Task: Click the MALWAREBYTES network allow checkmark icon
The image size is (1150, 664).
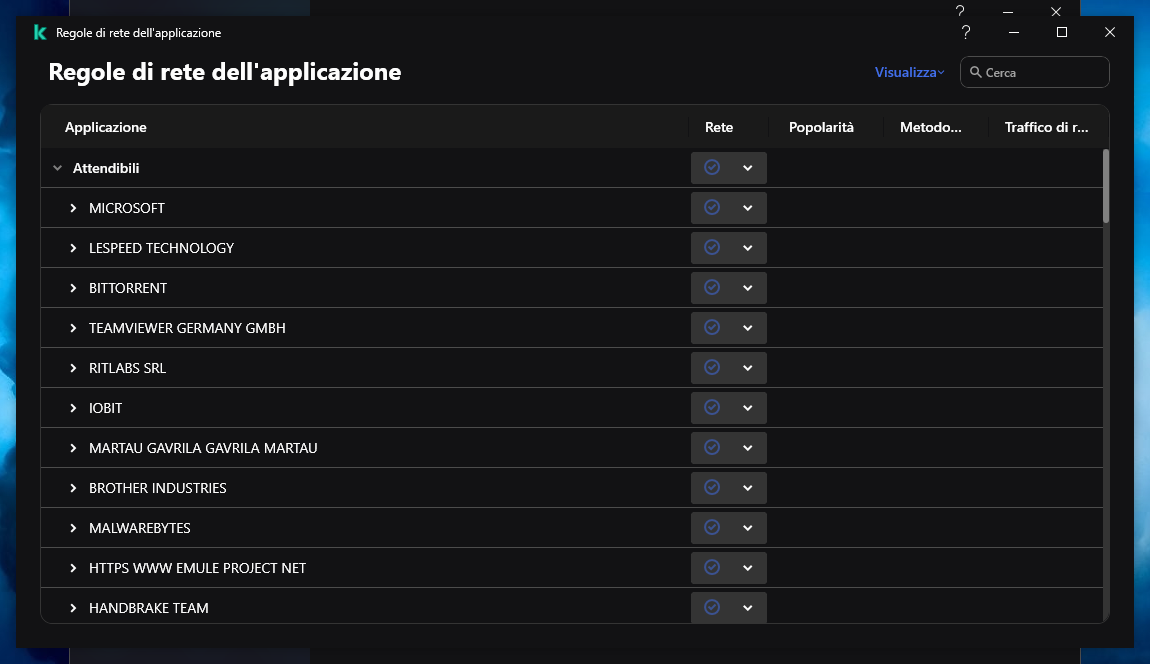Action: [712, 528]
